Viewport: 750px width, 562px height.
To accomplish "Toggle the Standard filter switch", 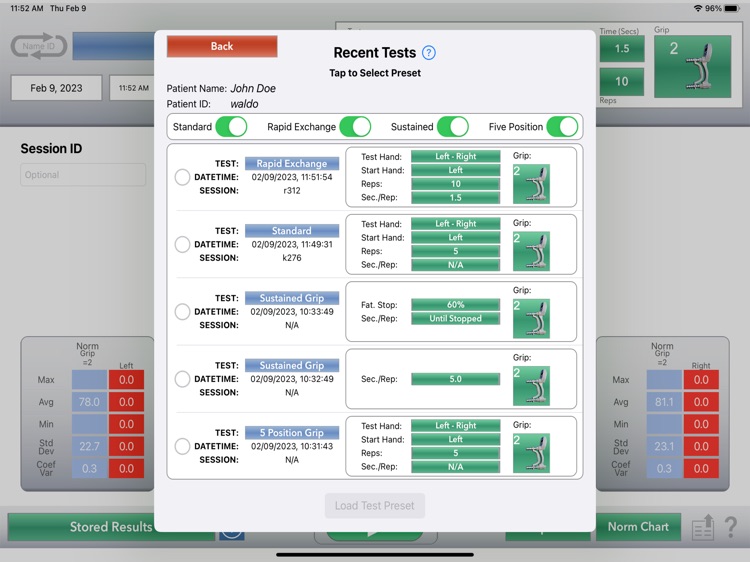I will click(231, 127).
